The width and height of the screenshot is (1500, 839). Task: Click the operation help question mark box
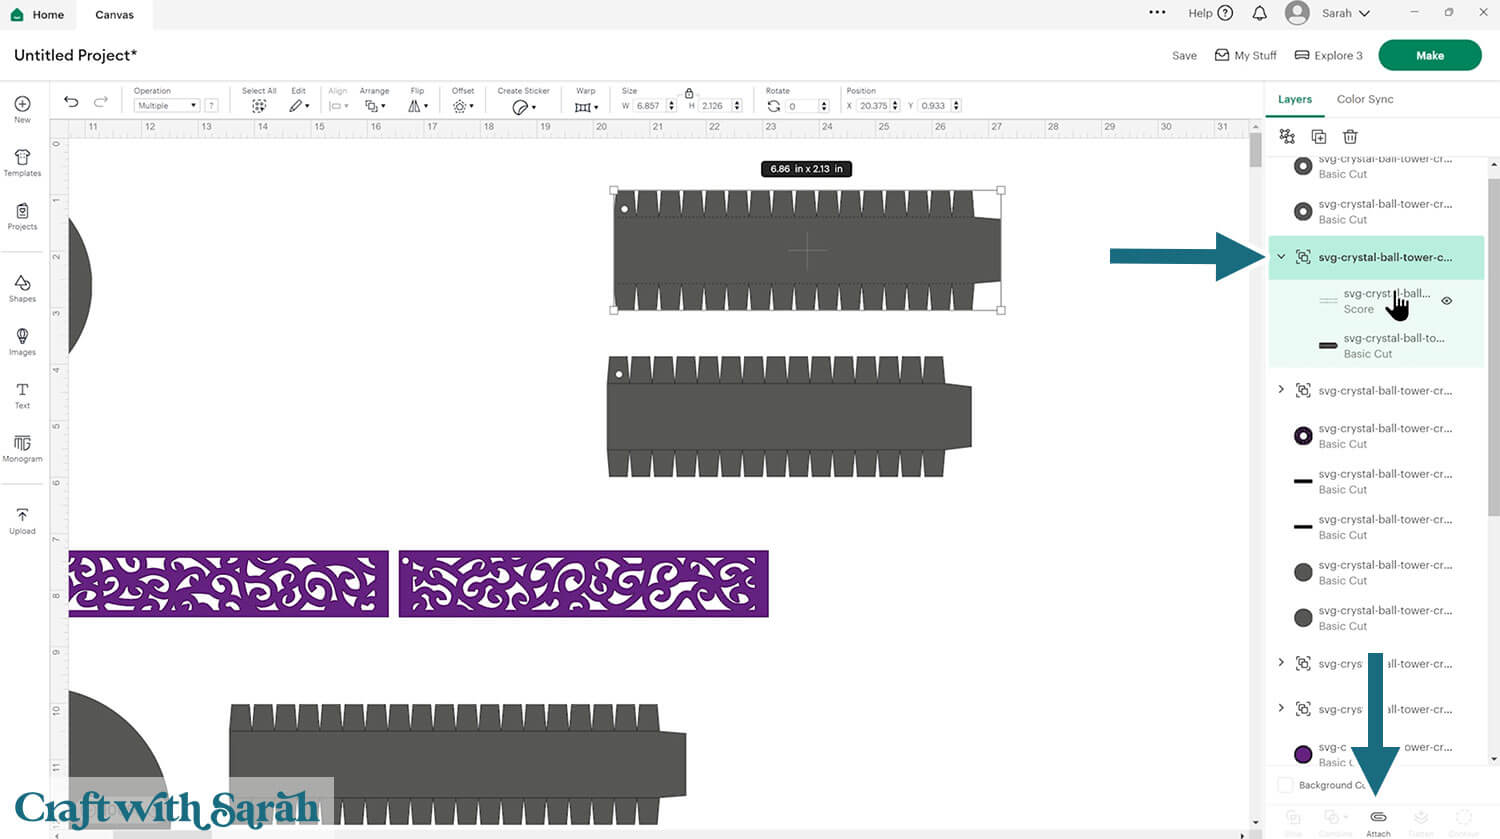point(211,106)
